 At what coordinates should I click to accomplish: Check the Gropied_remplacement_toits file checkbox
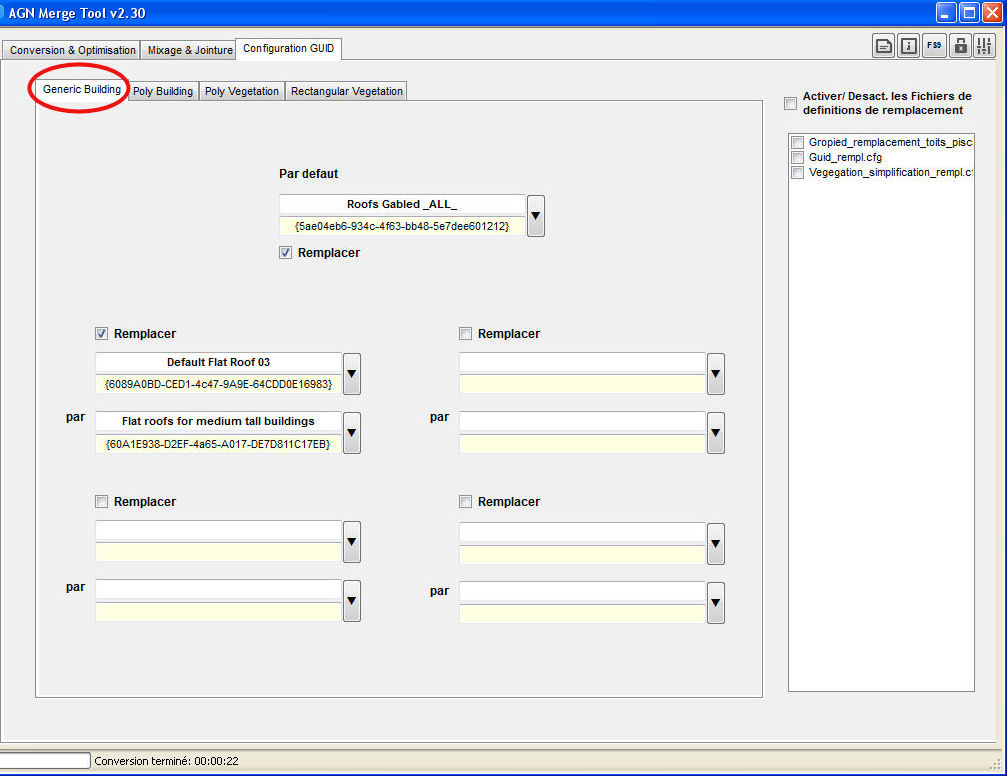[798, 143]
